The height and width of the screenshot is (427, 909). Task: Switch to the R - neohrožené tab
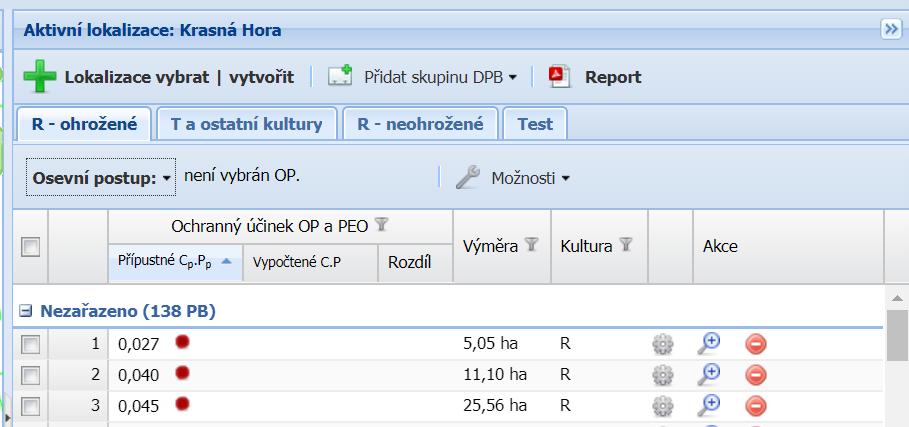click(420, 124)
